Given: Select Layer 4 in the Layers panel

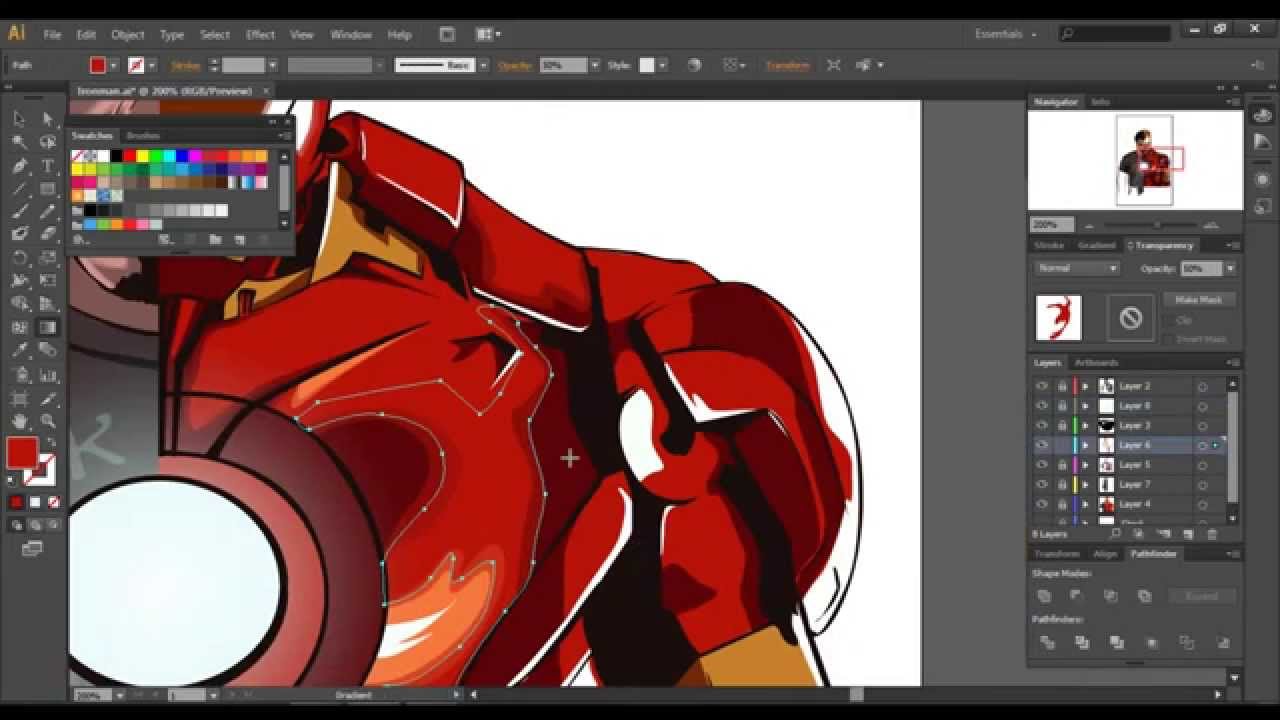Looking at the screenshot, I should click(x=1134, y=503).
